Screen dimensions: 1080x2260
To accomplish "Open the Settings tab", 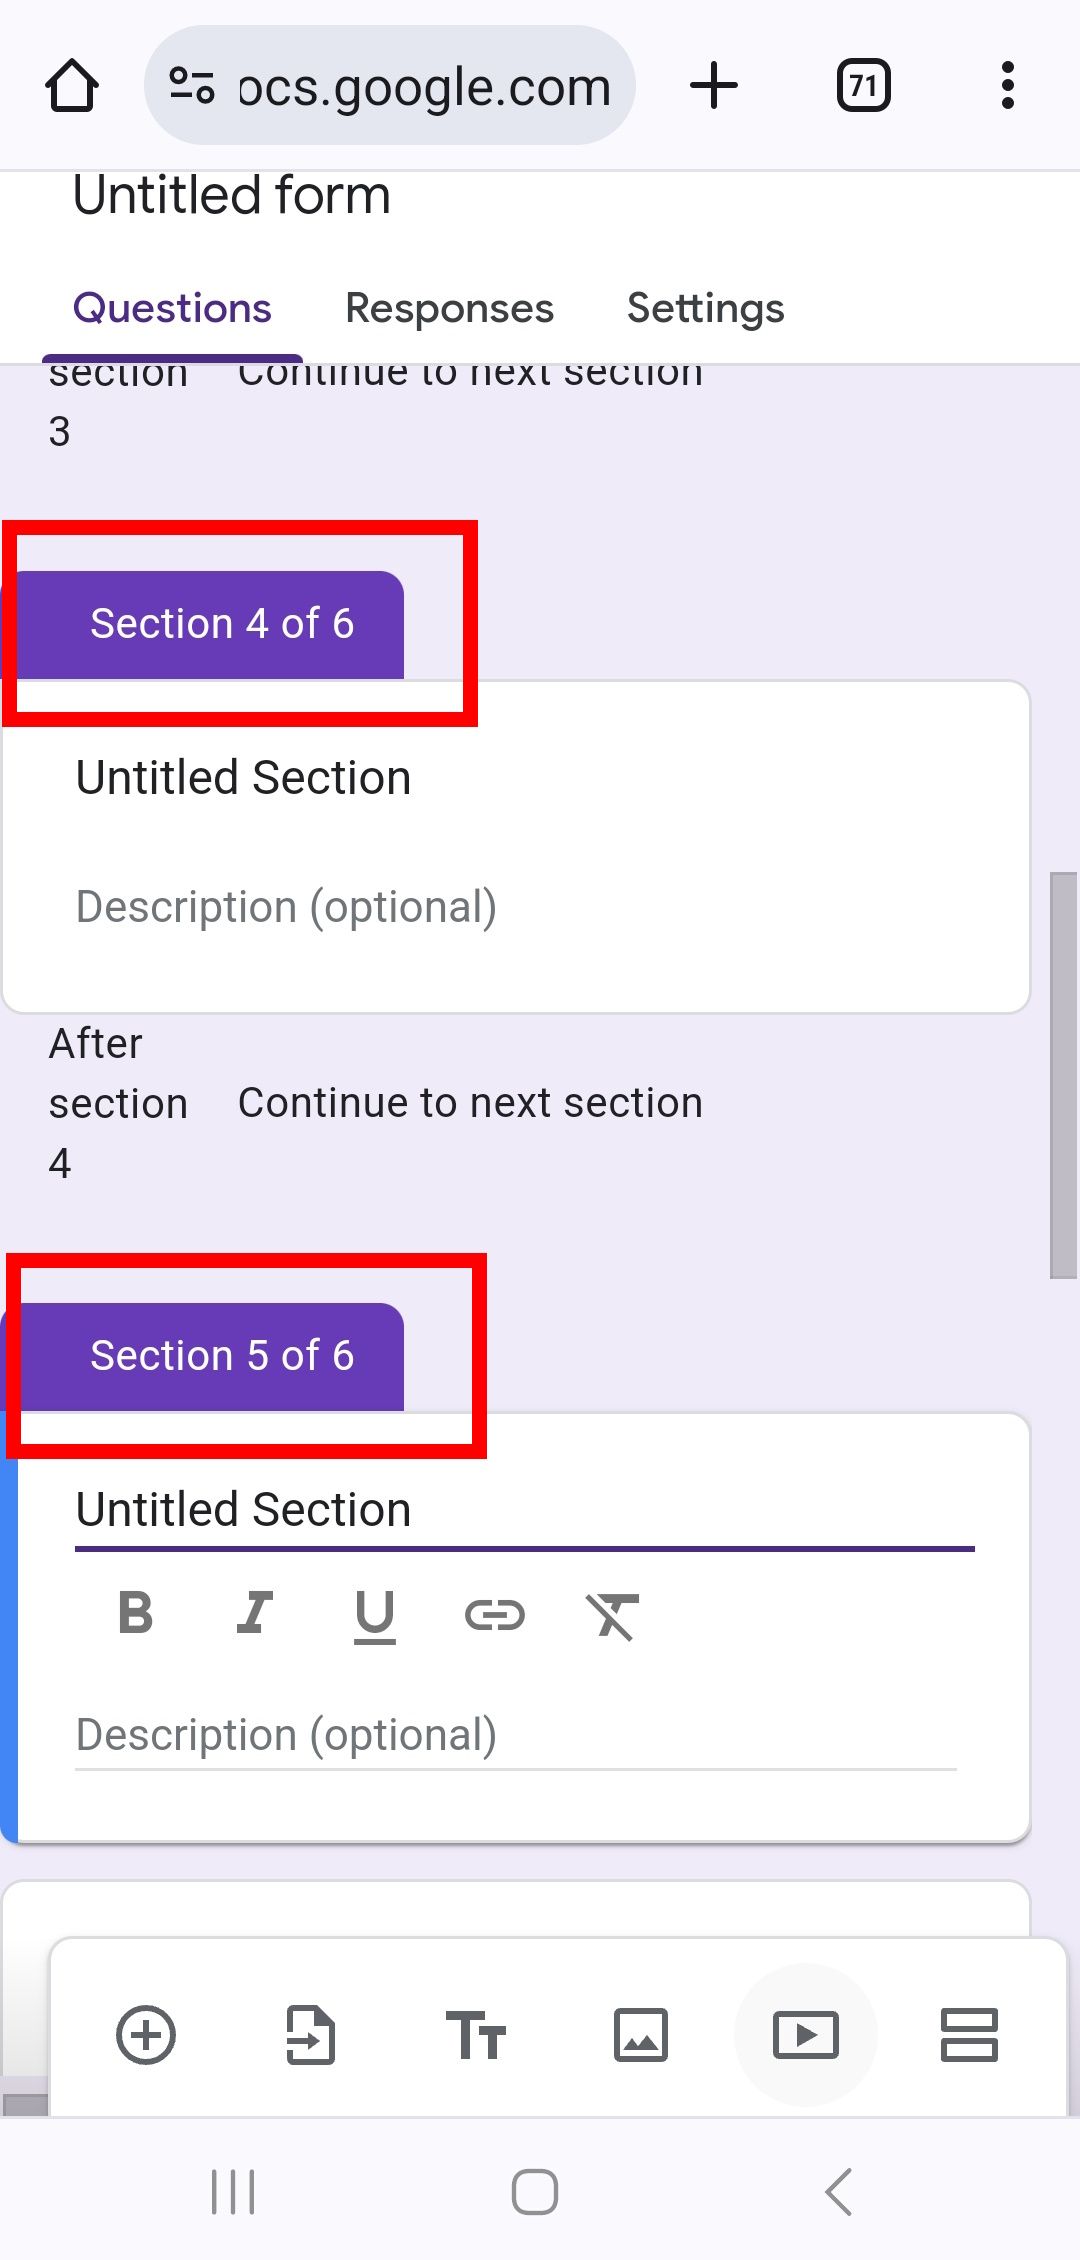I will (706, 307).
